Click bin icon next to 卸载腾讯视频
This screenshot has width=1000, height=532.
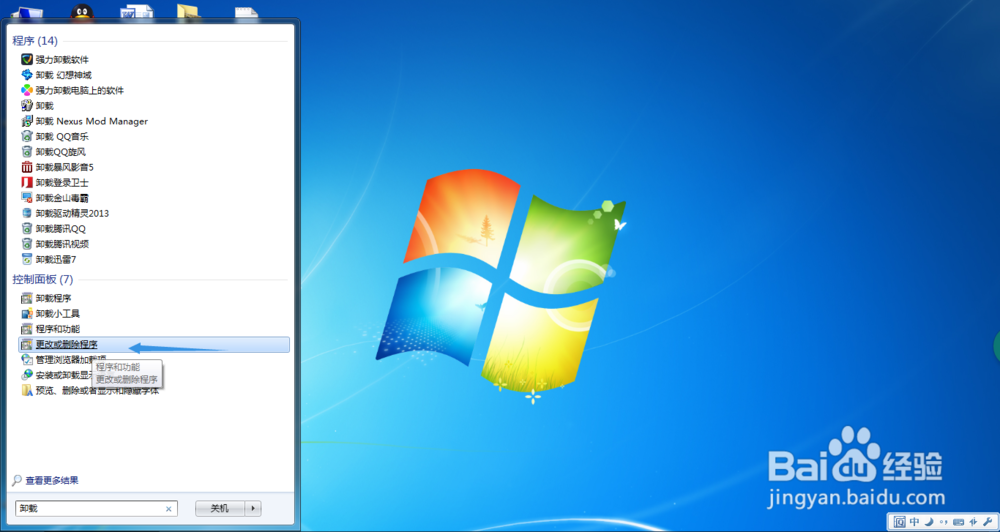[x=27, y=243]
